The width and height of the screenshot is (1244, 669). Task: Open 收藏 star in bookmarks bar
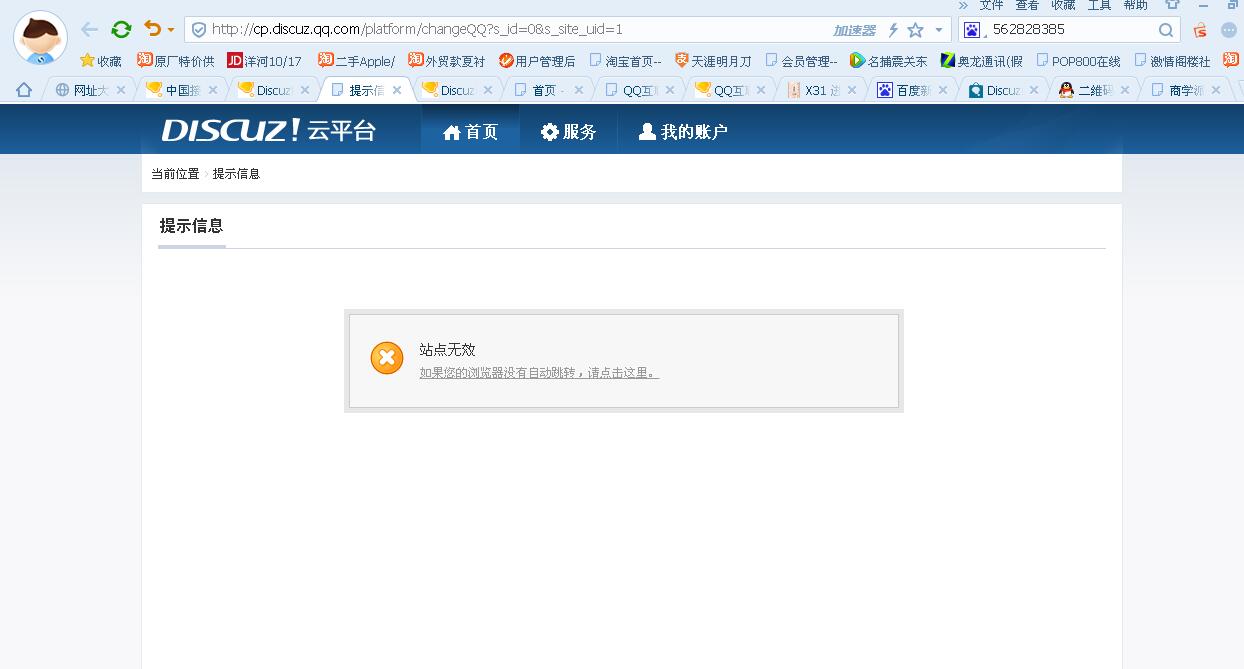[x=101, y=61]
